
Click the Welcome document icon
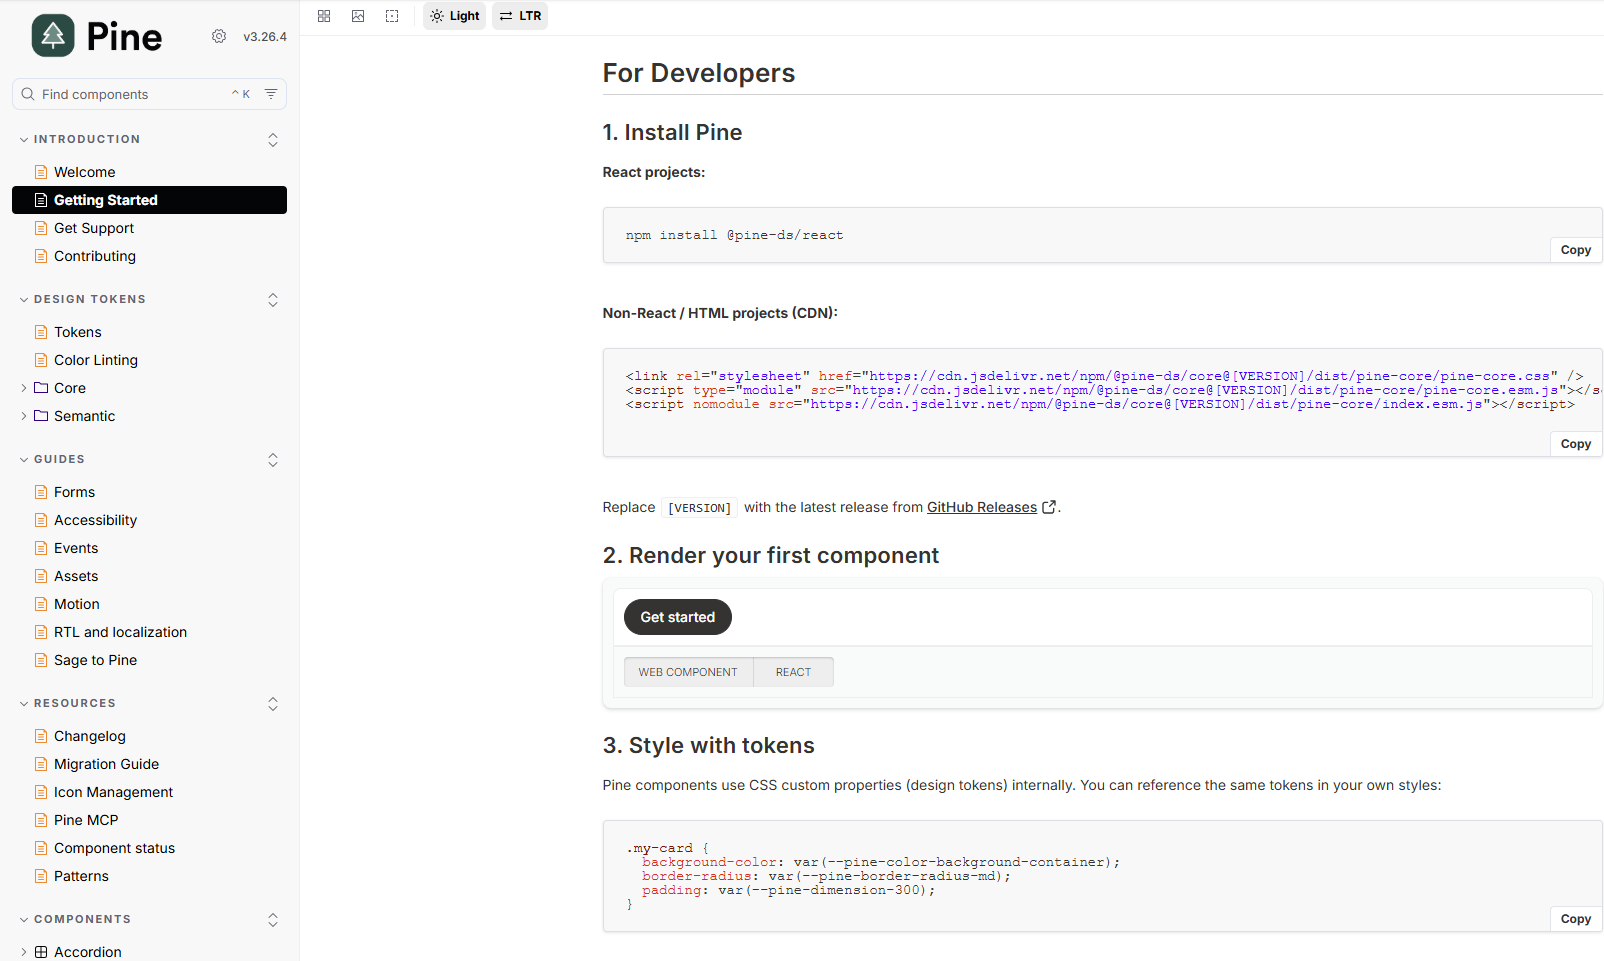tap(41, 172)
